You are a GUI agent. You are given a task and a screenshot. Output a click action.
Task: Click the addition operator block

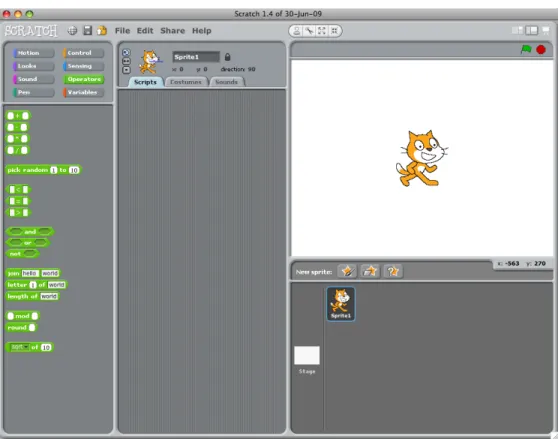coord(18,116)
